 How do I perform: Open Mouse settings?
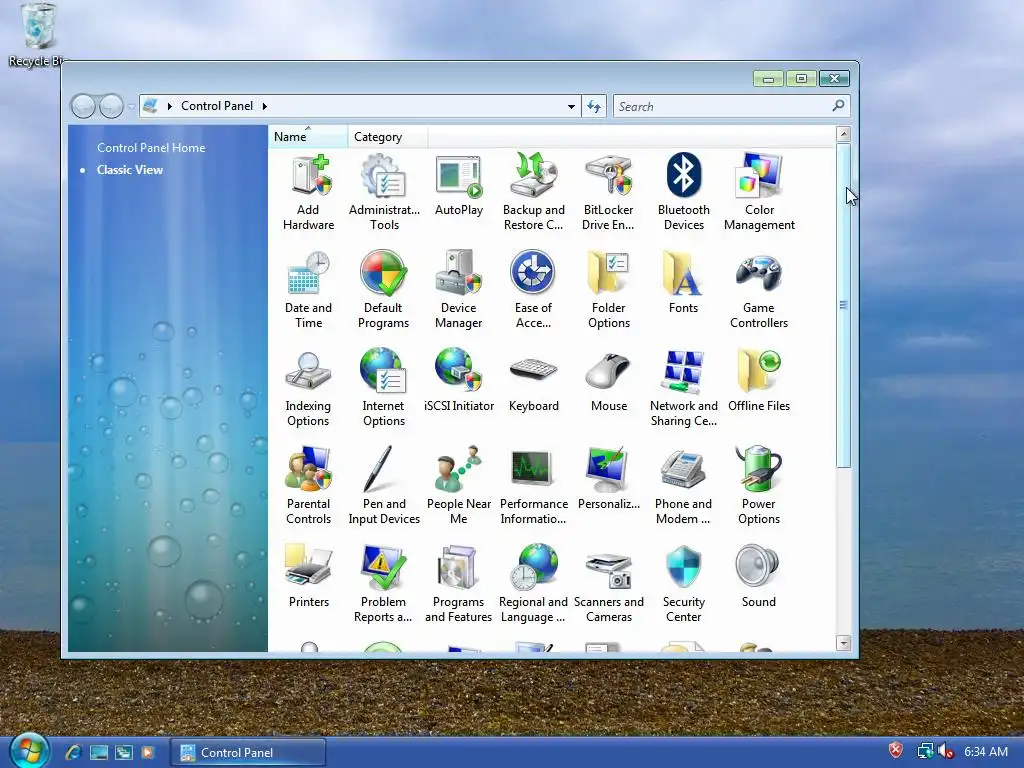pos(609,381)
